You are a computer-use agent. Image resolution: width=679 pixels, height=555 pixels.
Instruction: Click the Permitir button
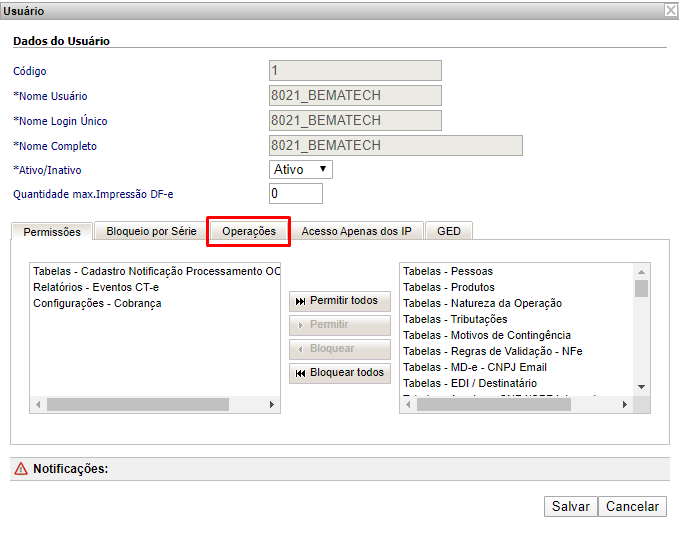click(x=340, y=325)
